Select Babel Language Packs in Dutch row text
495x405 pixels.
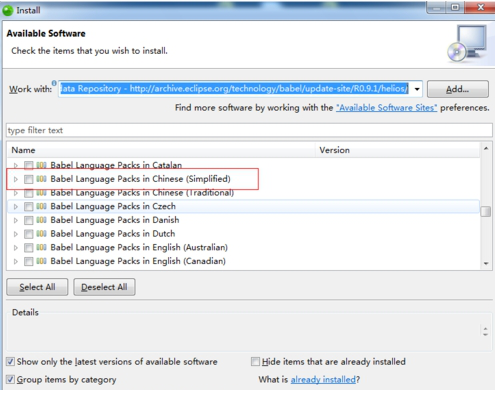pyautogui.click(x=113, y=234)
